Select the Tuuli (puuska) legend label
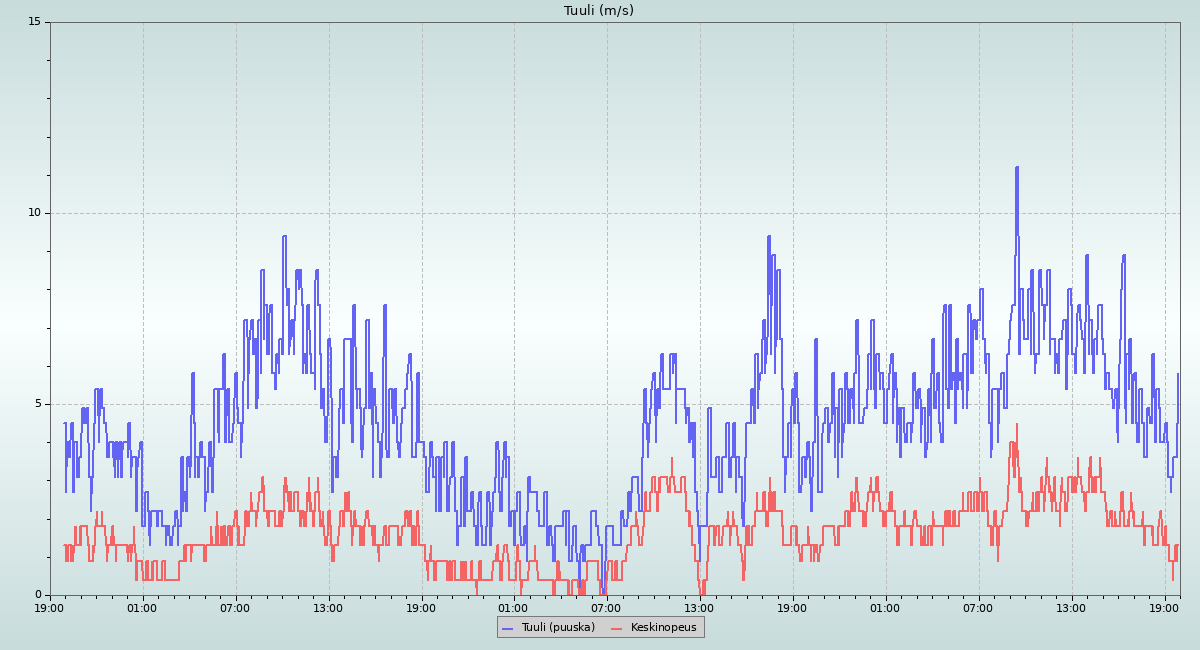Image resolution: width=1200 pixels, height=650 pixels. pos(557,628)
